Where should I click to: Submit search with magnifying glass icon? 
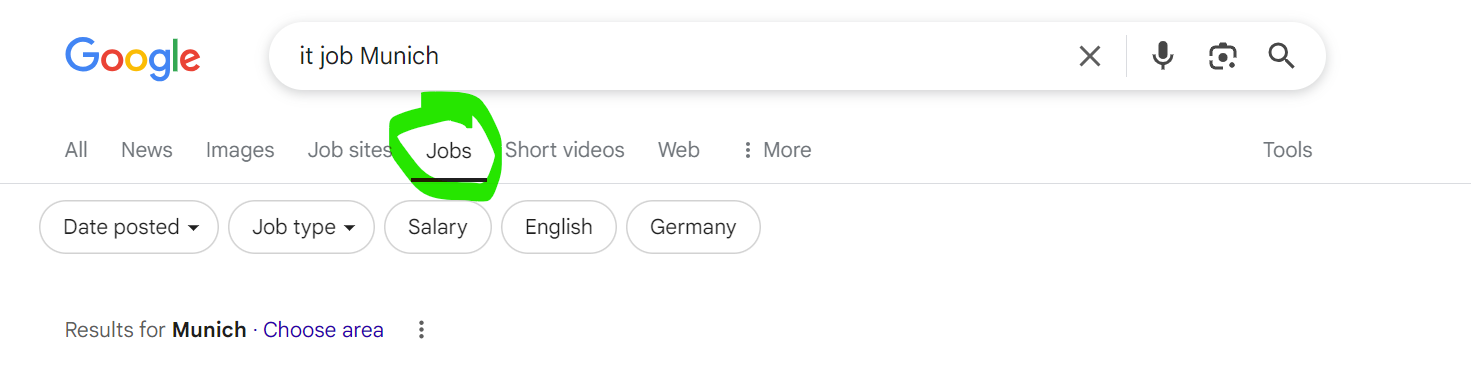tap(1281, 56)
